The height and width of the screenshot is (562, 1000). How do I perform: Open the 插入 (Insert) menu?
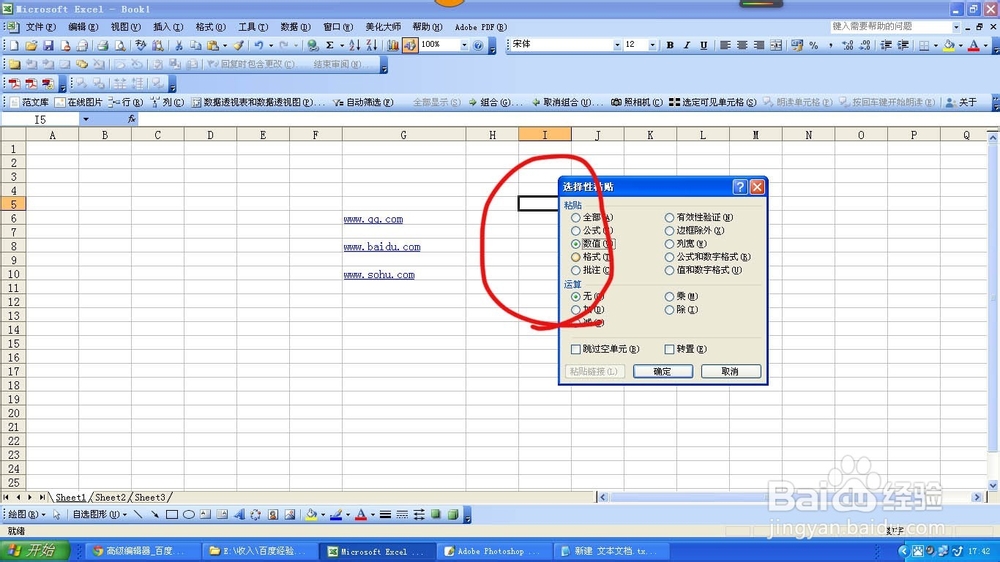pyautogui.click(x=168, y=27)
